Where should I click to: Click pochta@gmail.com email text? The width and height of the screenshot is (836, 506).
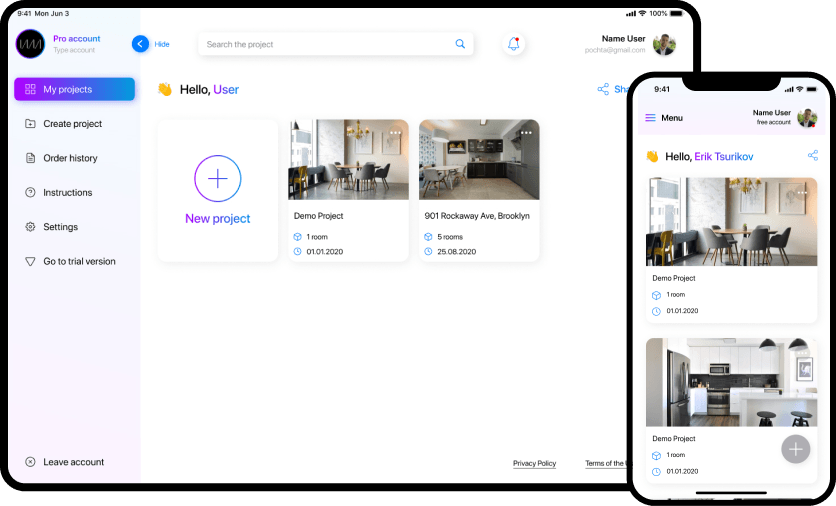(615, 50)
